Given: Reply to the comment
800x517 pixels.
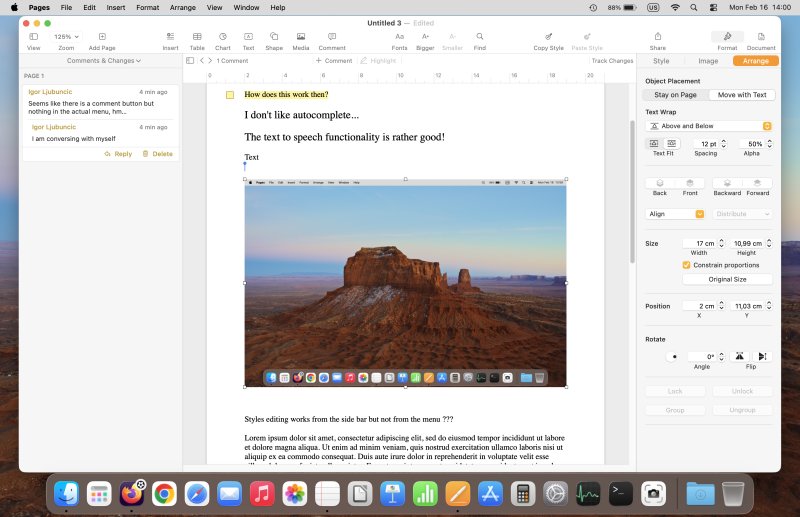Looking at the screenshot, I should (x=118, y=154).
